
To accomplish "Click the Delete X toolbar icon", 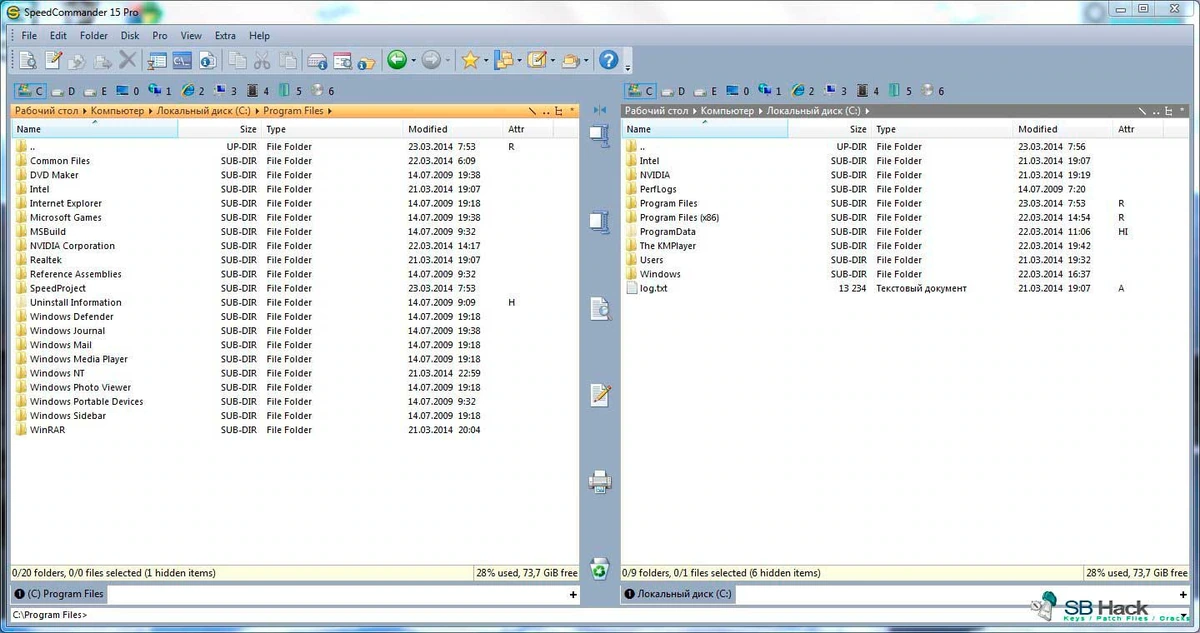I will 128,61.
